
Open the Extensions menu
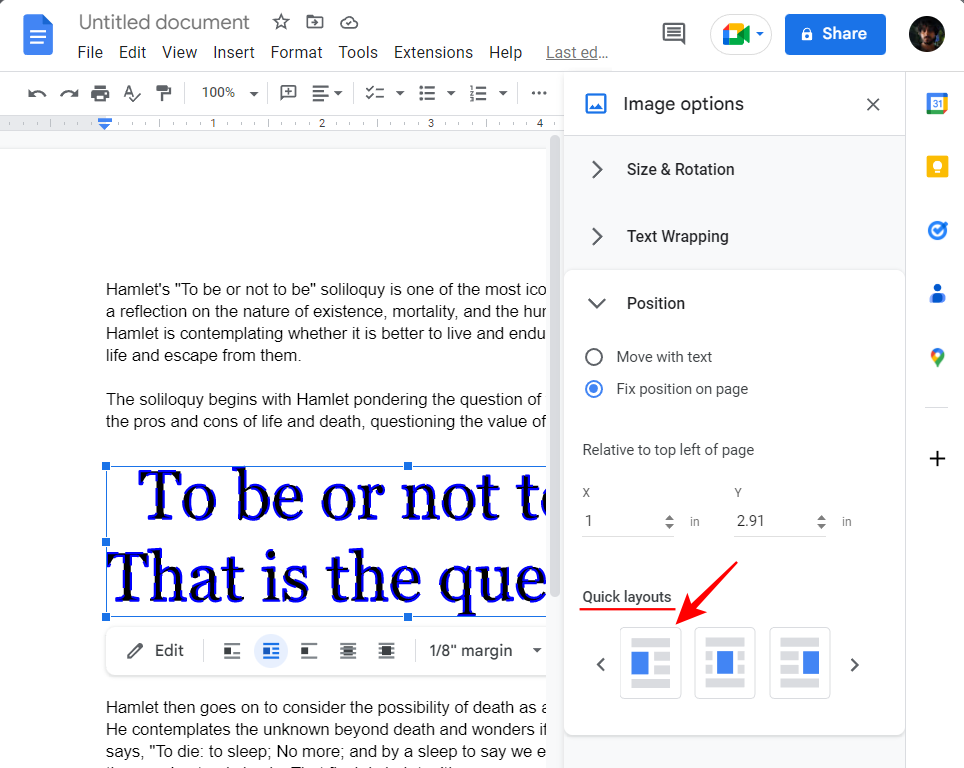(432, 52)
